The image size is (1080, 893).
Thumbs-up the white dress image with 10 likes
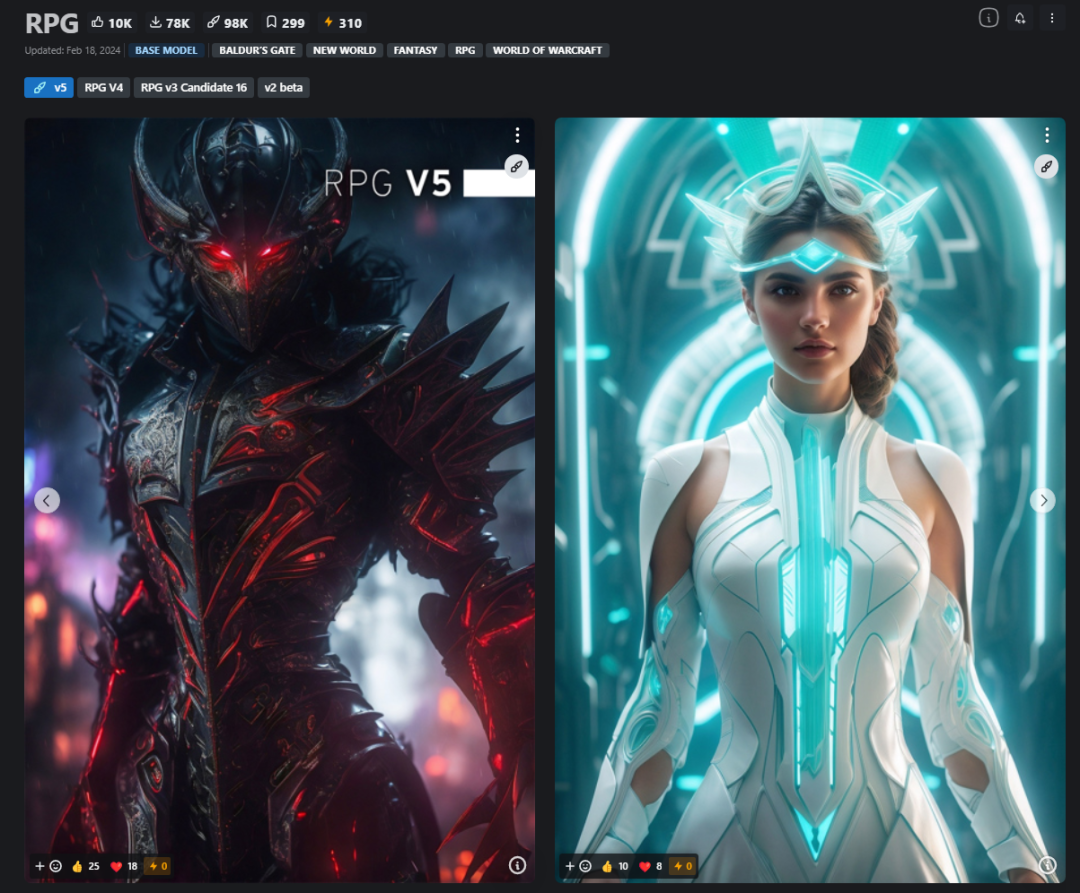(615, 866)
